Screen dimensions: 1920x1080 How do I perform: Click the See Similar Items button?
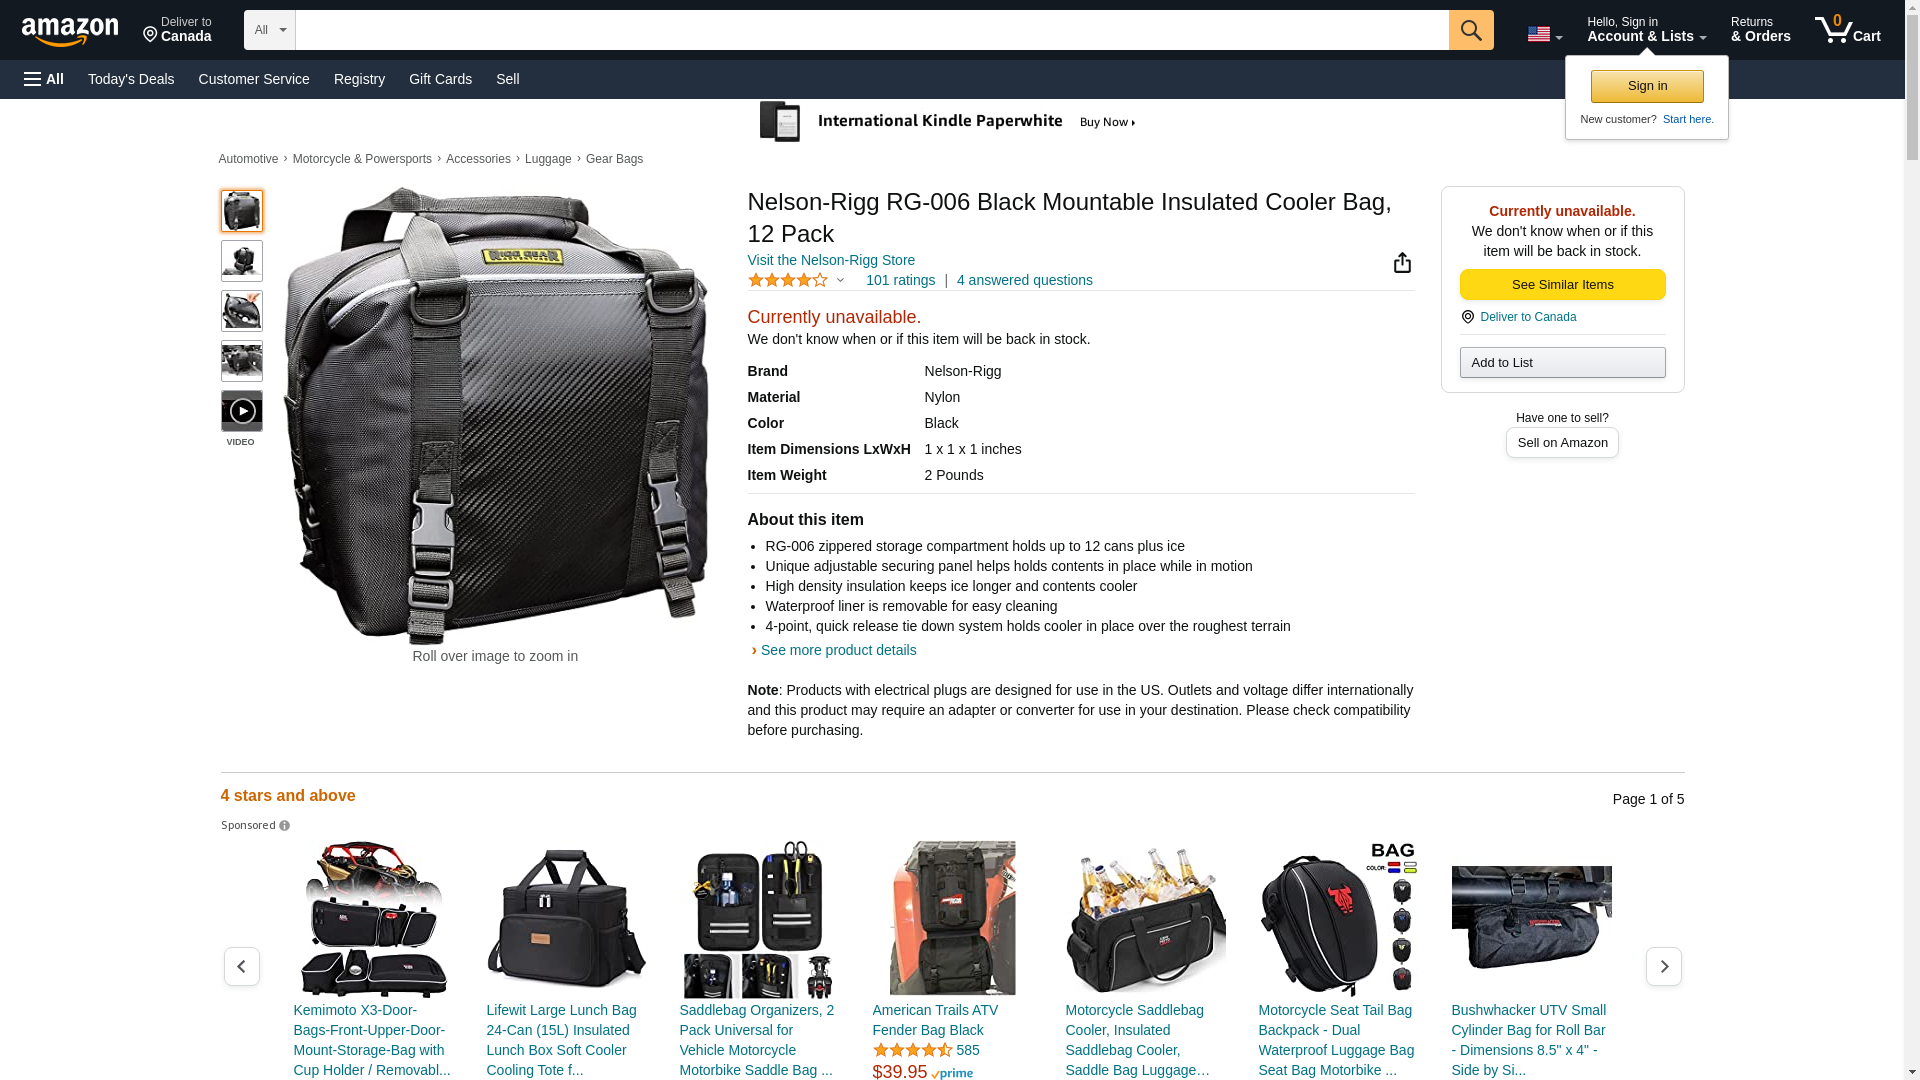(x=1562, y=285)
